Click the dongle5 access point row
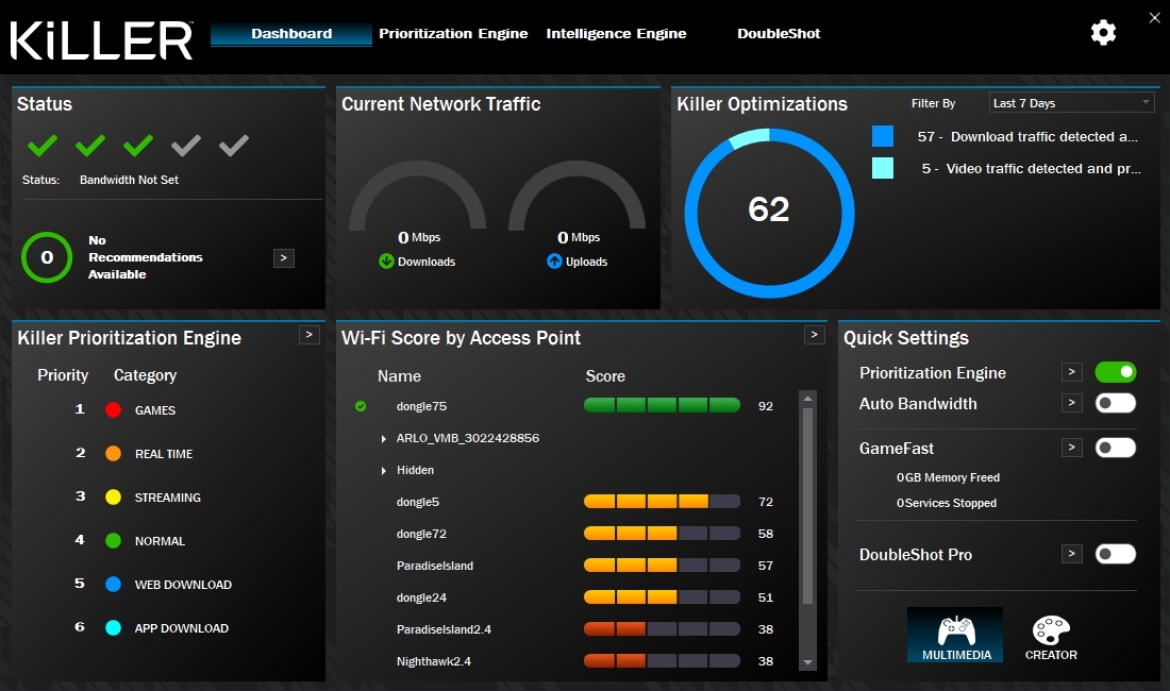1170x691 pixels. click(x=577, y=501)
